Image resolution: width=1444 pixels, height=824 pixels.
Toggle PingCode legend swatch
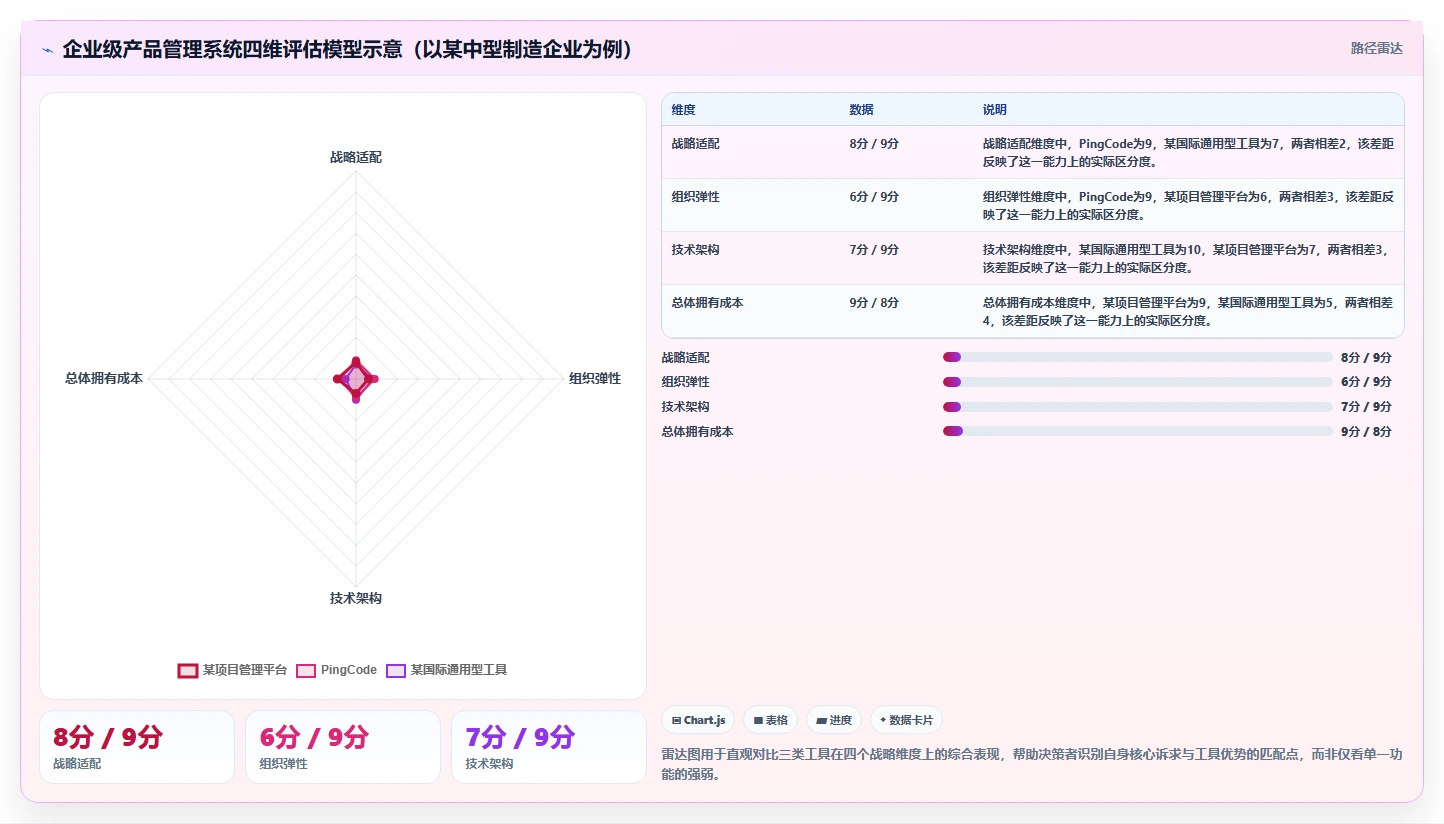click(x=306, y=670)
